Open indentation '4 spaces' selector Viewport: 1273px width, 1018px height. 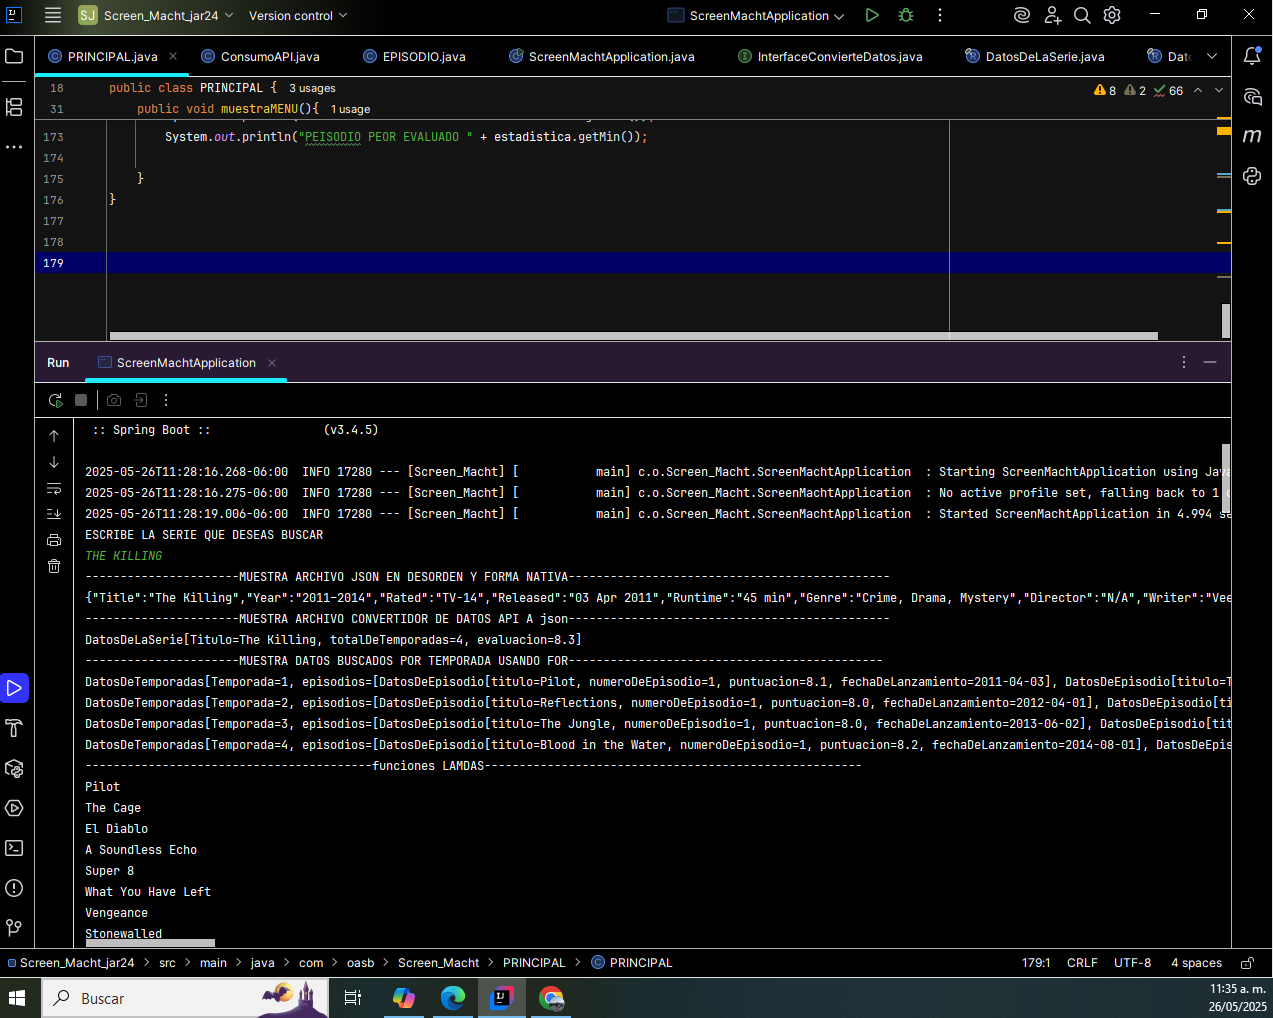pos(1196,963)
